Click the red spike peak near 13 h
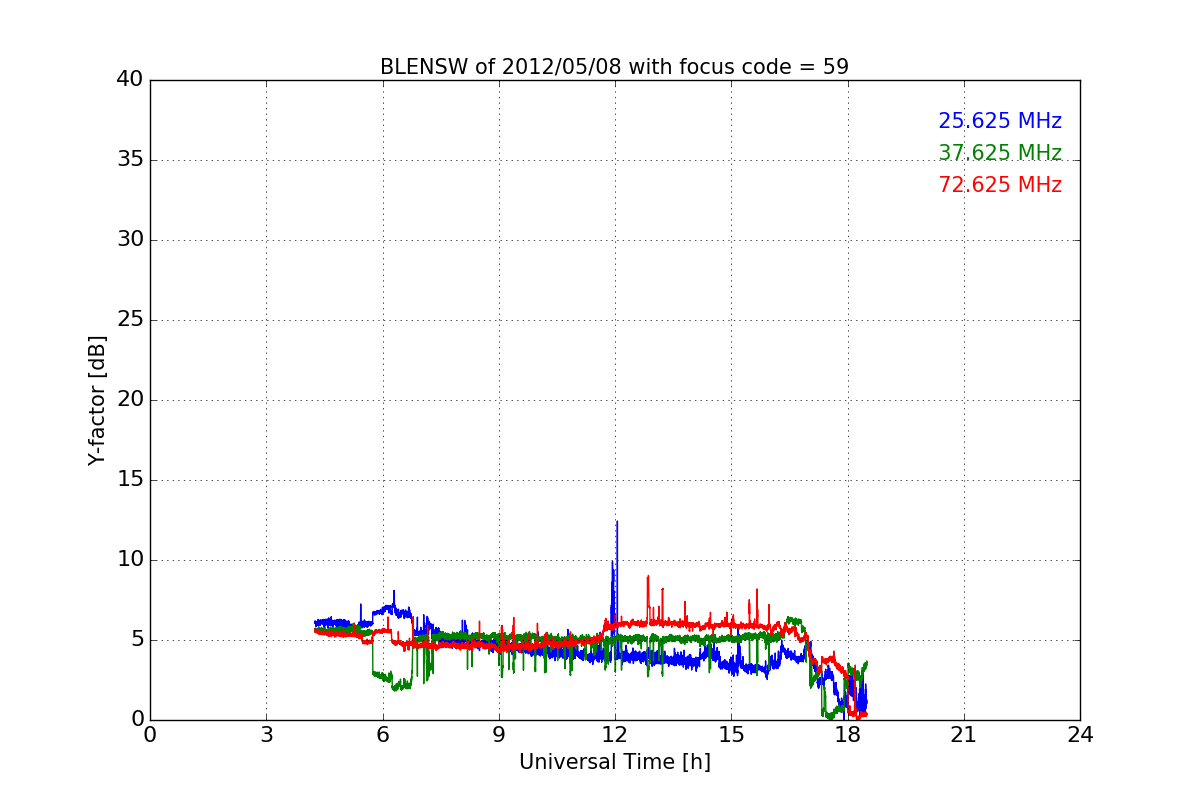Screen dimensions: 1200x800 point(648,577)
